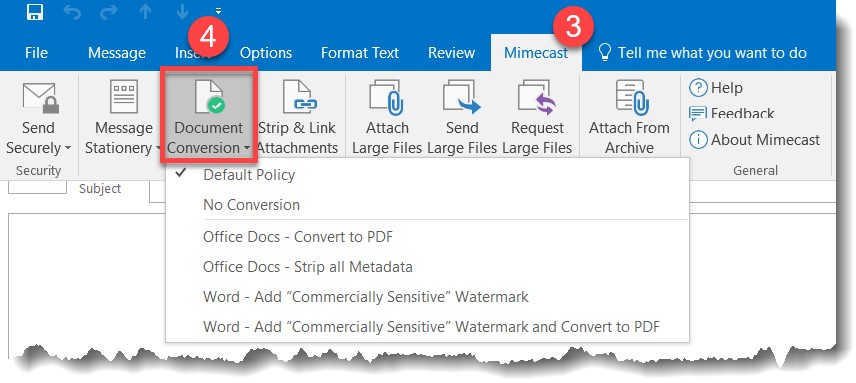Click the Document Conversion icon
This screenshot has height=383, width=856.
click(209, 96)
